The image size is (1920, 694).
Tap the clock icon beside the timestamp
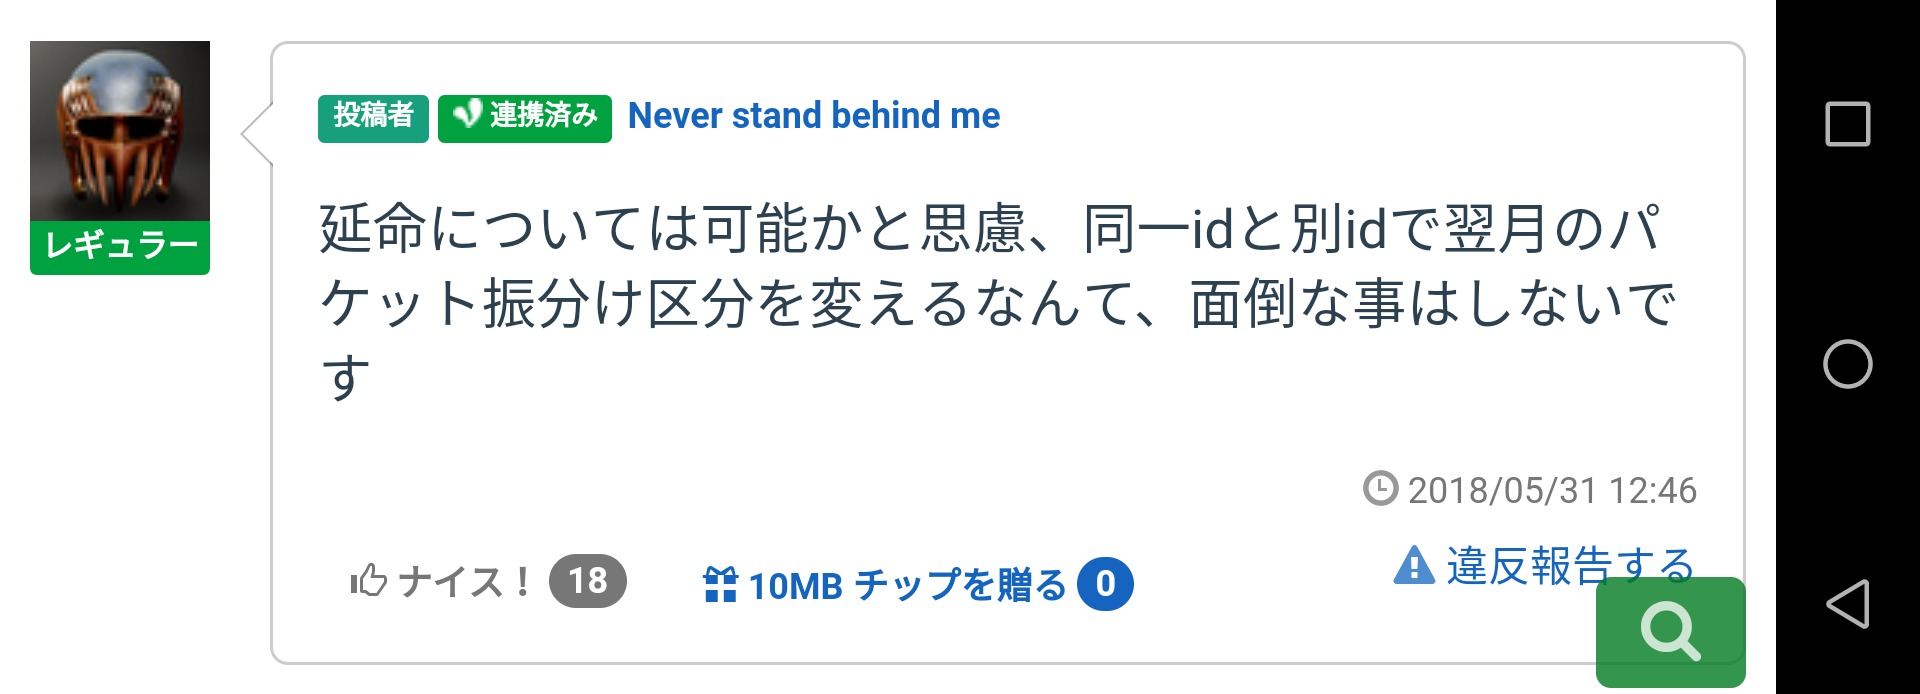pos(1380,489)
